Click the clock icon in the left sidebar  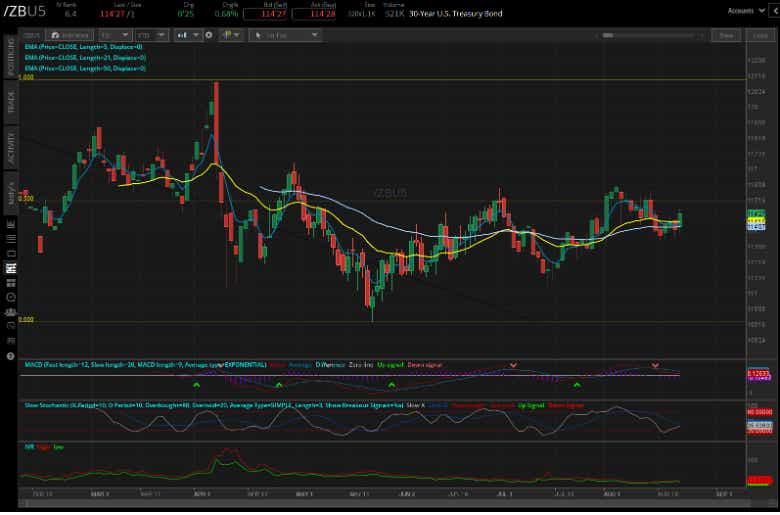(x=10, y=297)
